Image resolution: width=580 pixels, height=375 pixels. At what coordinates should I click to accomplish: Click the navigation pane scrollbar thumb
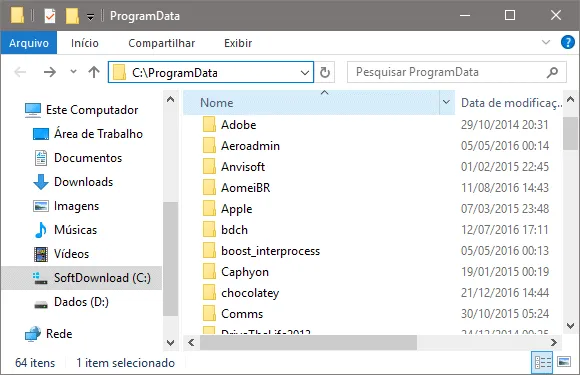coord(171,259)
